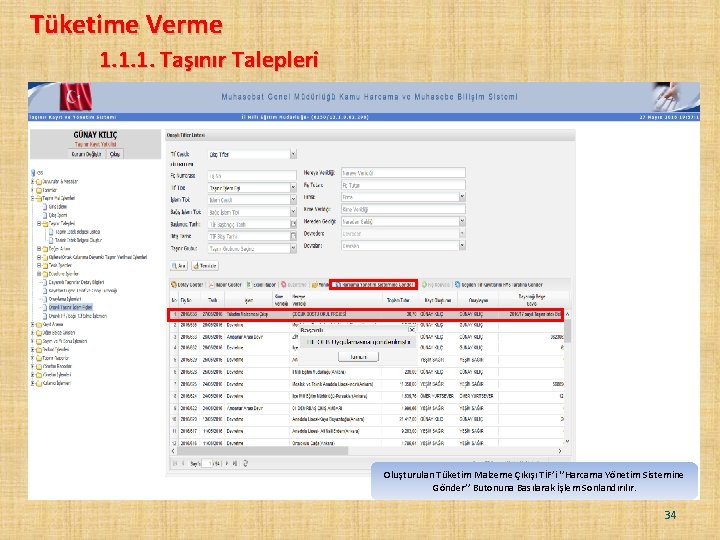The height and width of the screenshot is (540, 720).
Task: Select row 12 Devretme cell
Action: click(248, 444)
